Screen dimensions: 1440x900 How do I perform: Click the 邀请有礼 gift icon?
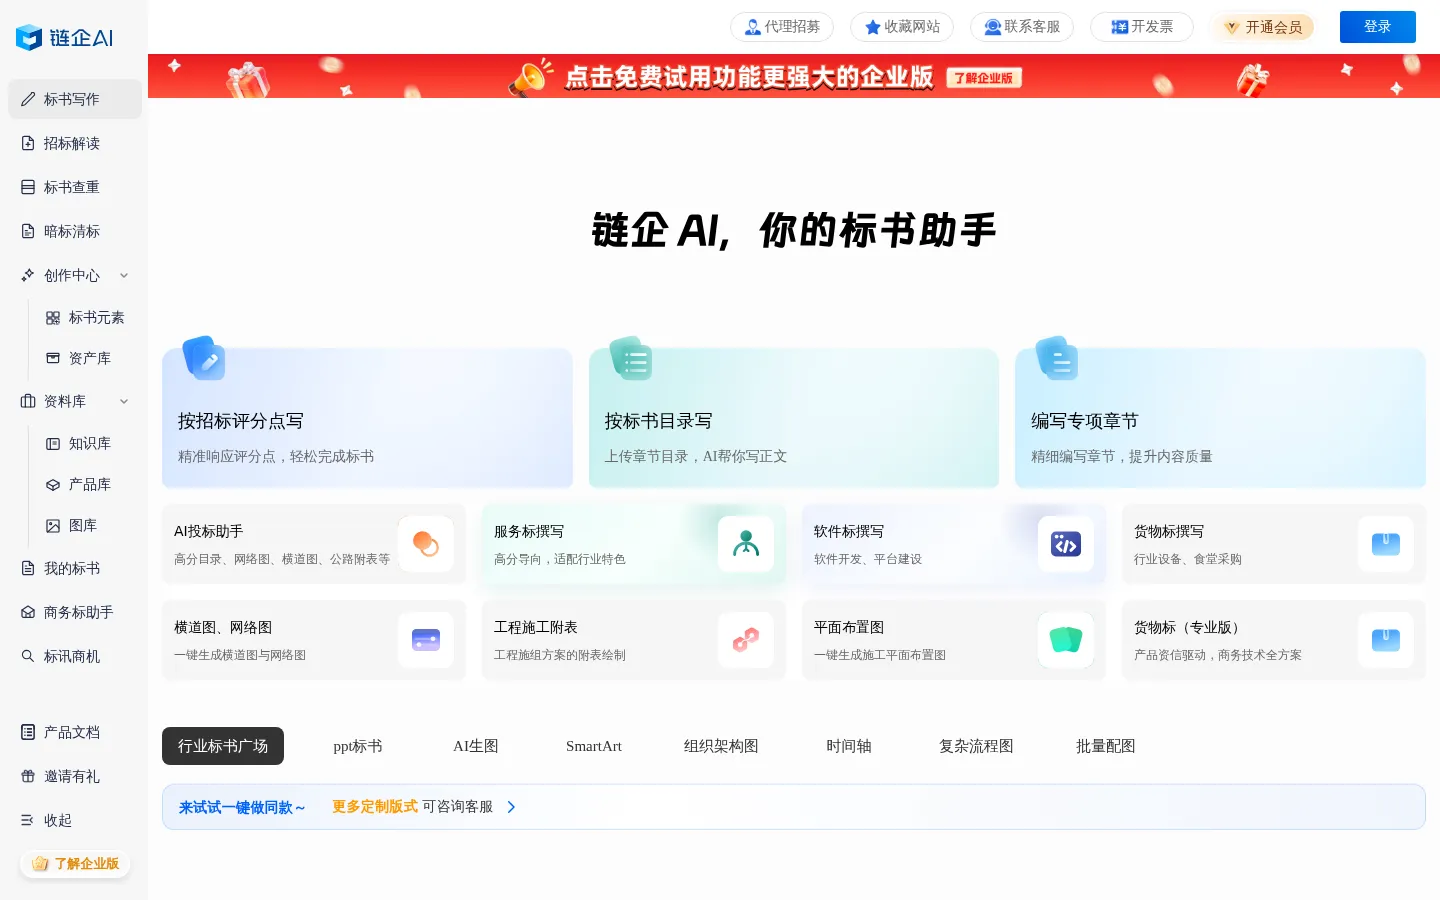tap(28, 776)
